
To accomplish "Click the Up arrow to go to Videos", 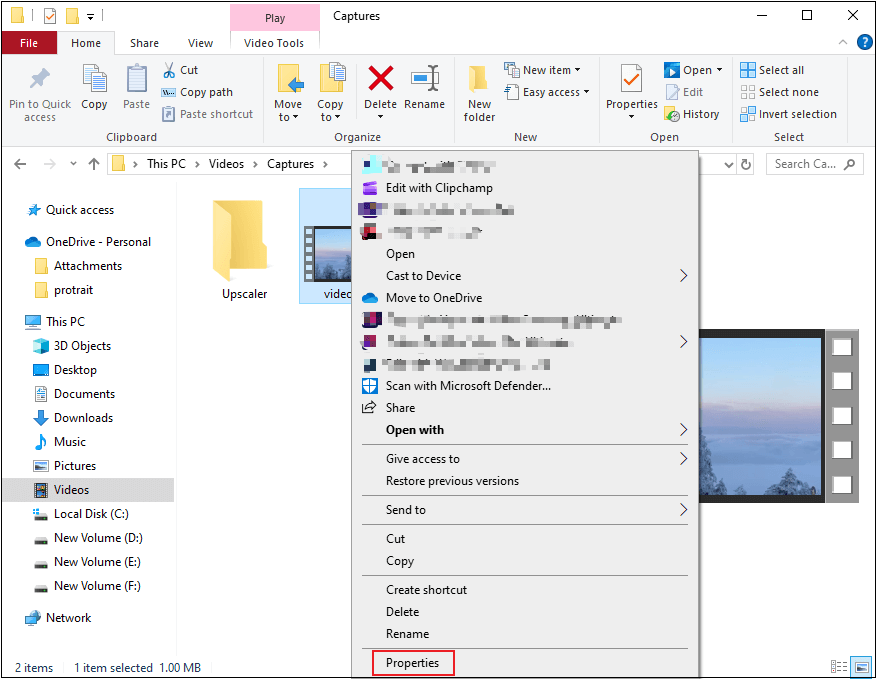I will (x=93, y=163).
